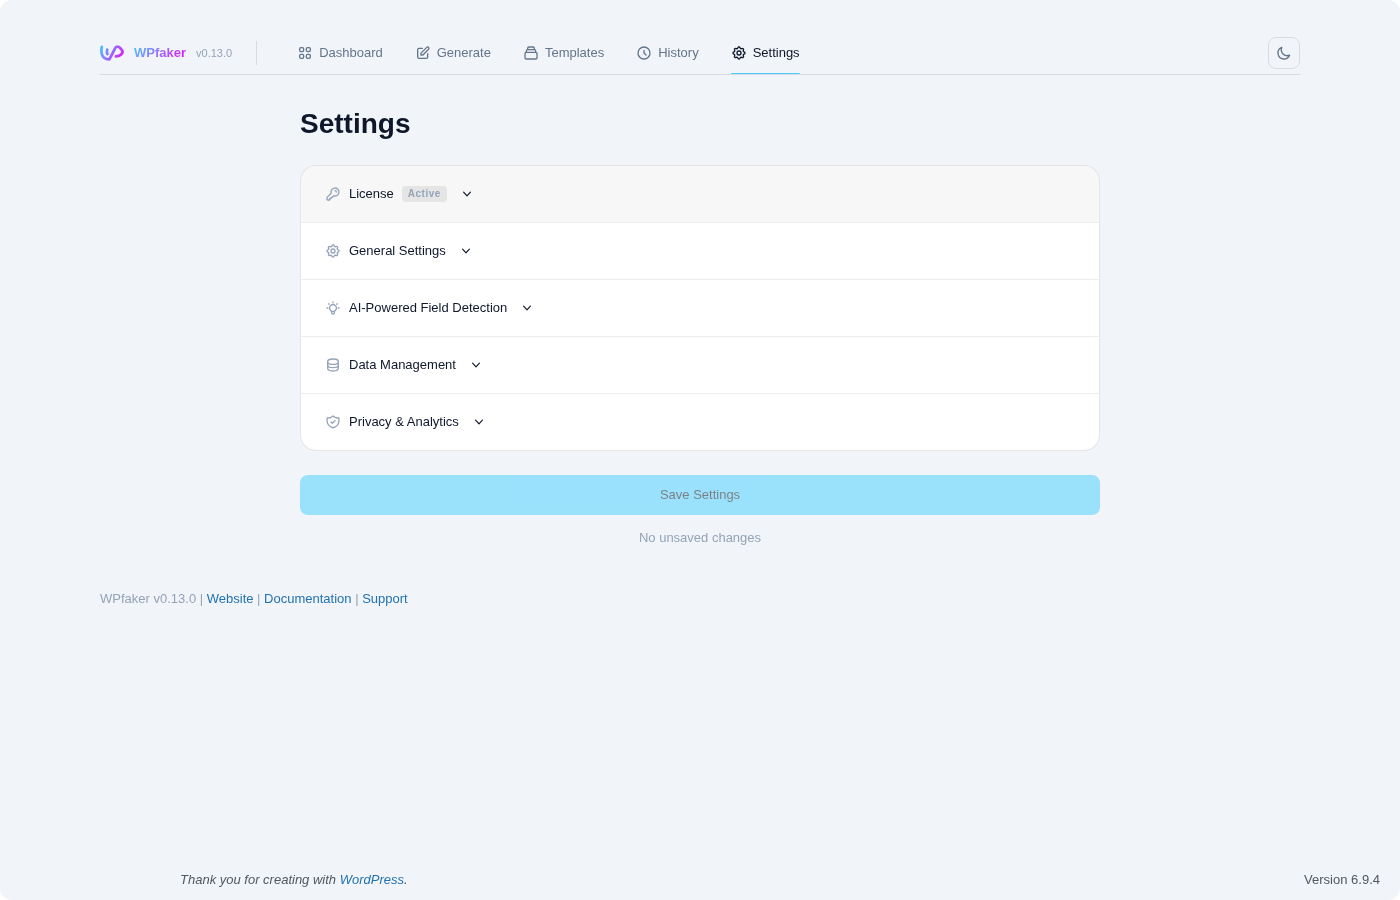Click the key icon beside License
Viewport: 1400px width, 900px height.
tap(333, 194)
